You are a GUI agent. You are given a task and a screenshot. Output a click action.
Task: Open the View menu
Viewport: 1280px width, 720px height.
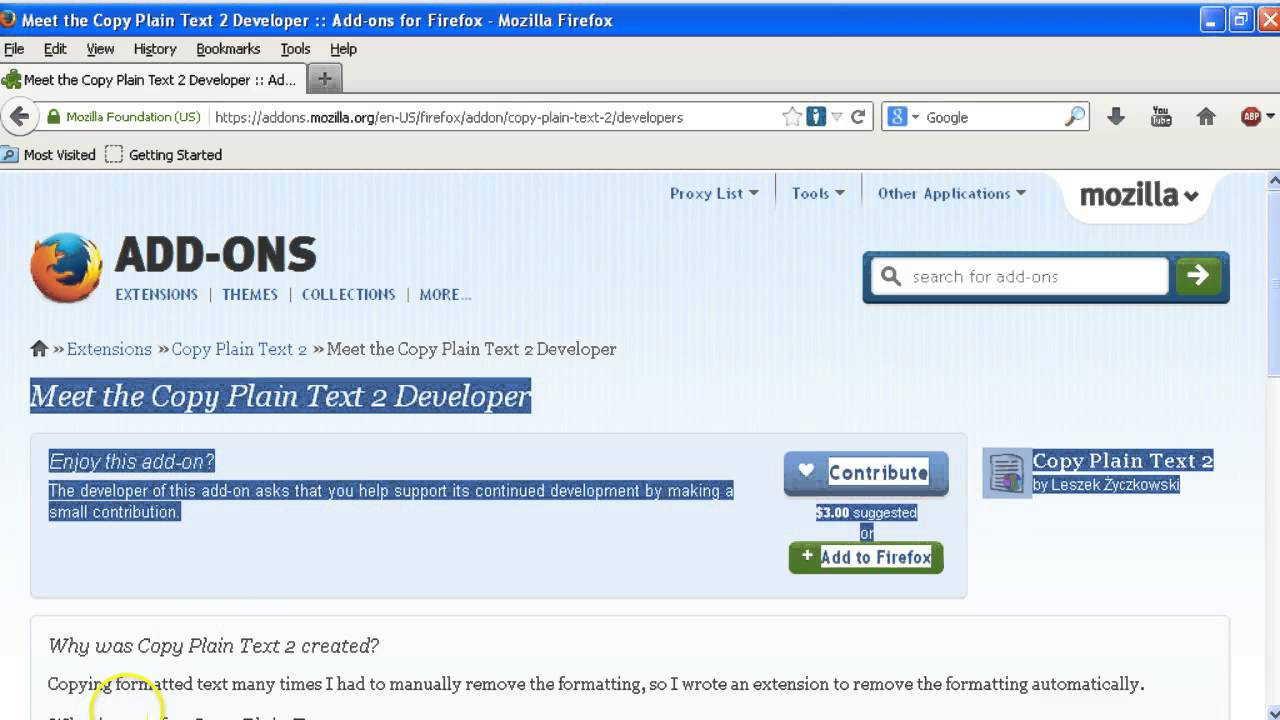(100, 48)
